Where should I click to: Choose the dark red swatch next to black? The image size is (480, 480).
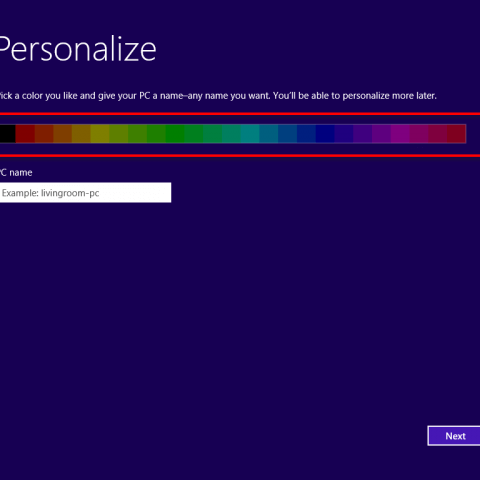[x=25, y=134]
